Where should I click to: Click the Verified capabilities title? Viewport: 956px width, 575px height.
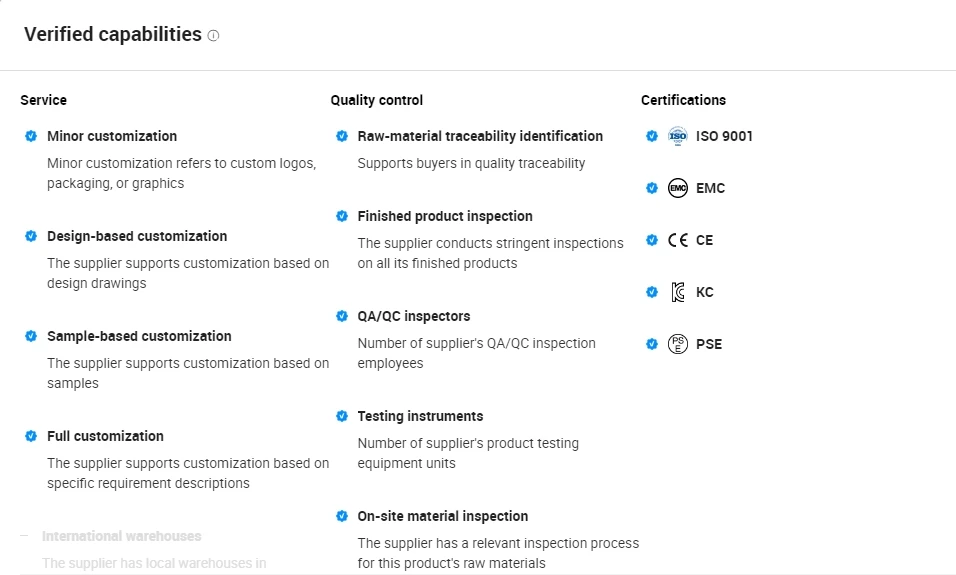[112, 35]
